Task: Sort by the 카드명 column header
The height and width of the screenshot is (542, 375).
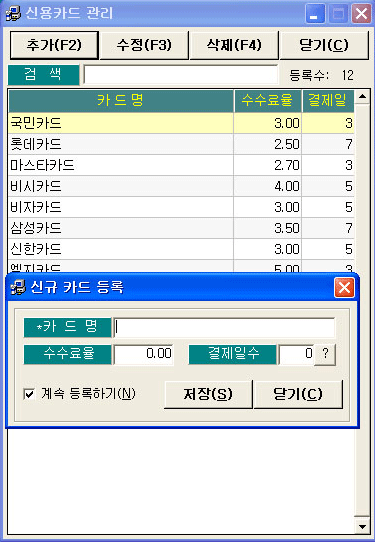Action: click(121, 101)
